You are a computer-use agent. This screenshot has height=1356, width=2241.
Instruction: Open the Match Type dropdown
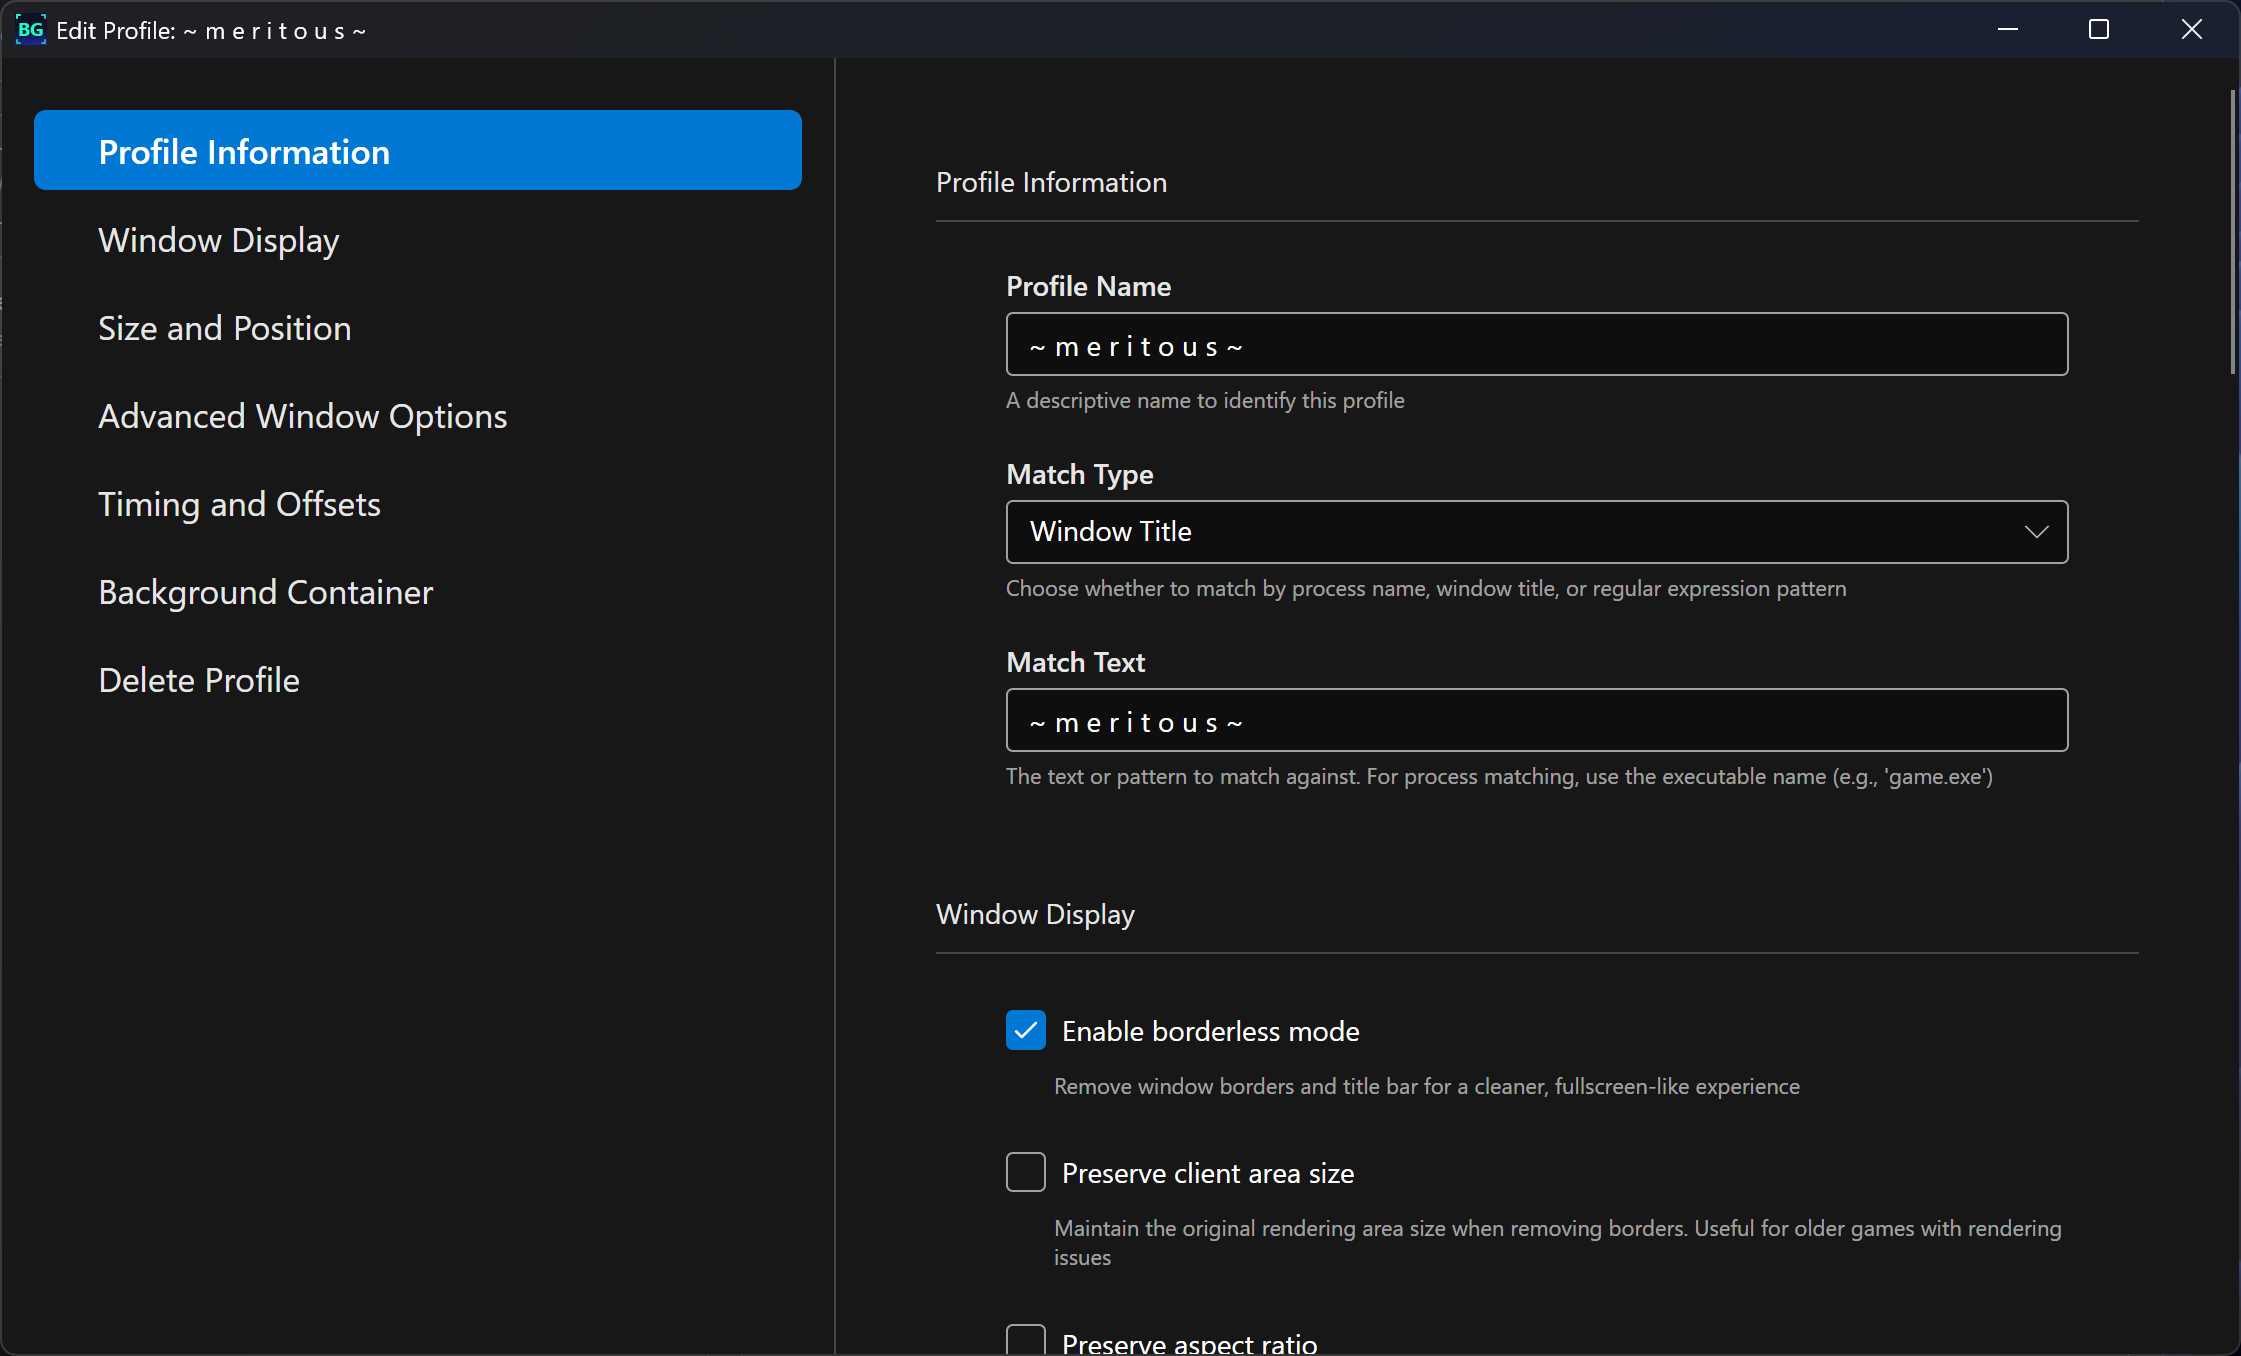coord(1536,532)
